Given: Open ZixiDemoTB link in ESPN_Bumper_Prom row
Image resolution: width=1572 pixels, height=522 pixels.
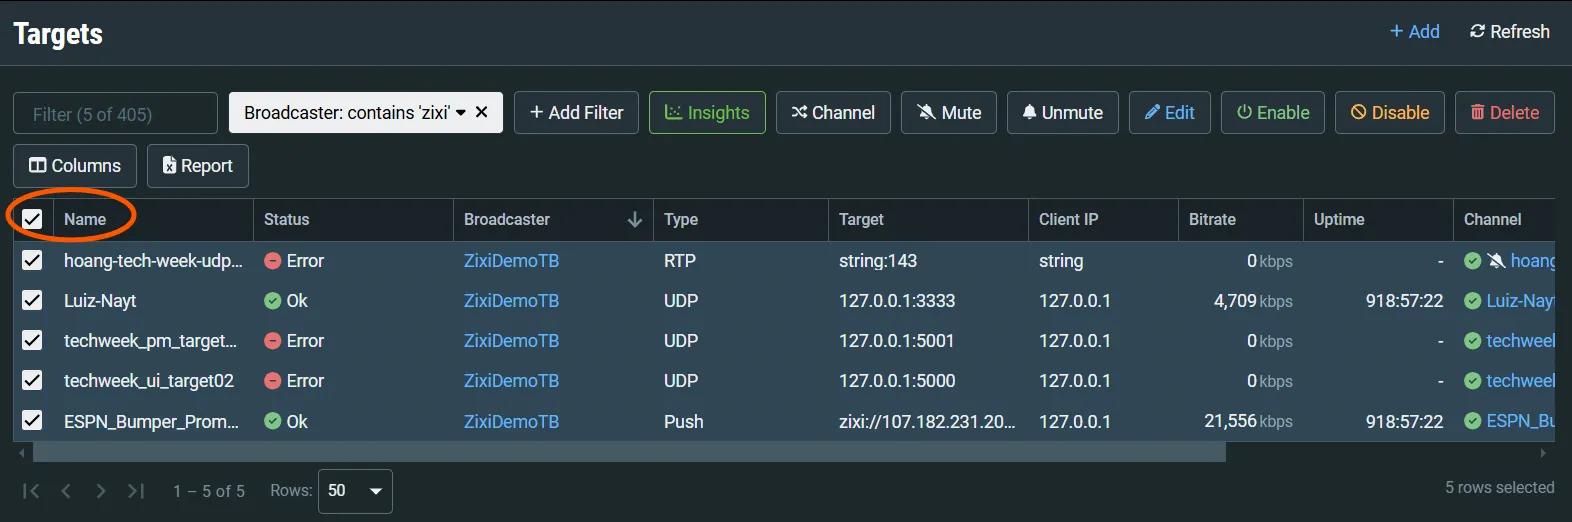Looking at the screenshot, I should 511,422.
